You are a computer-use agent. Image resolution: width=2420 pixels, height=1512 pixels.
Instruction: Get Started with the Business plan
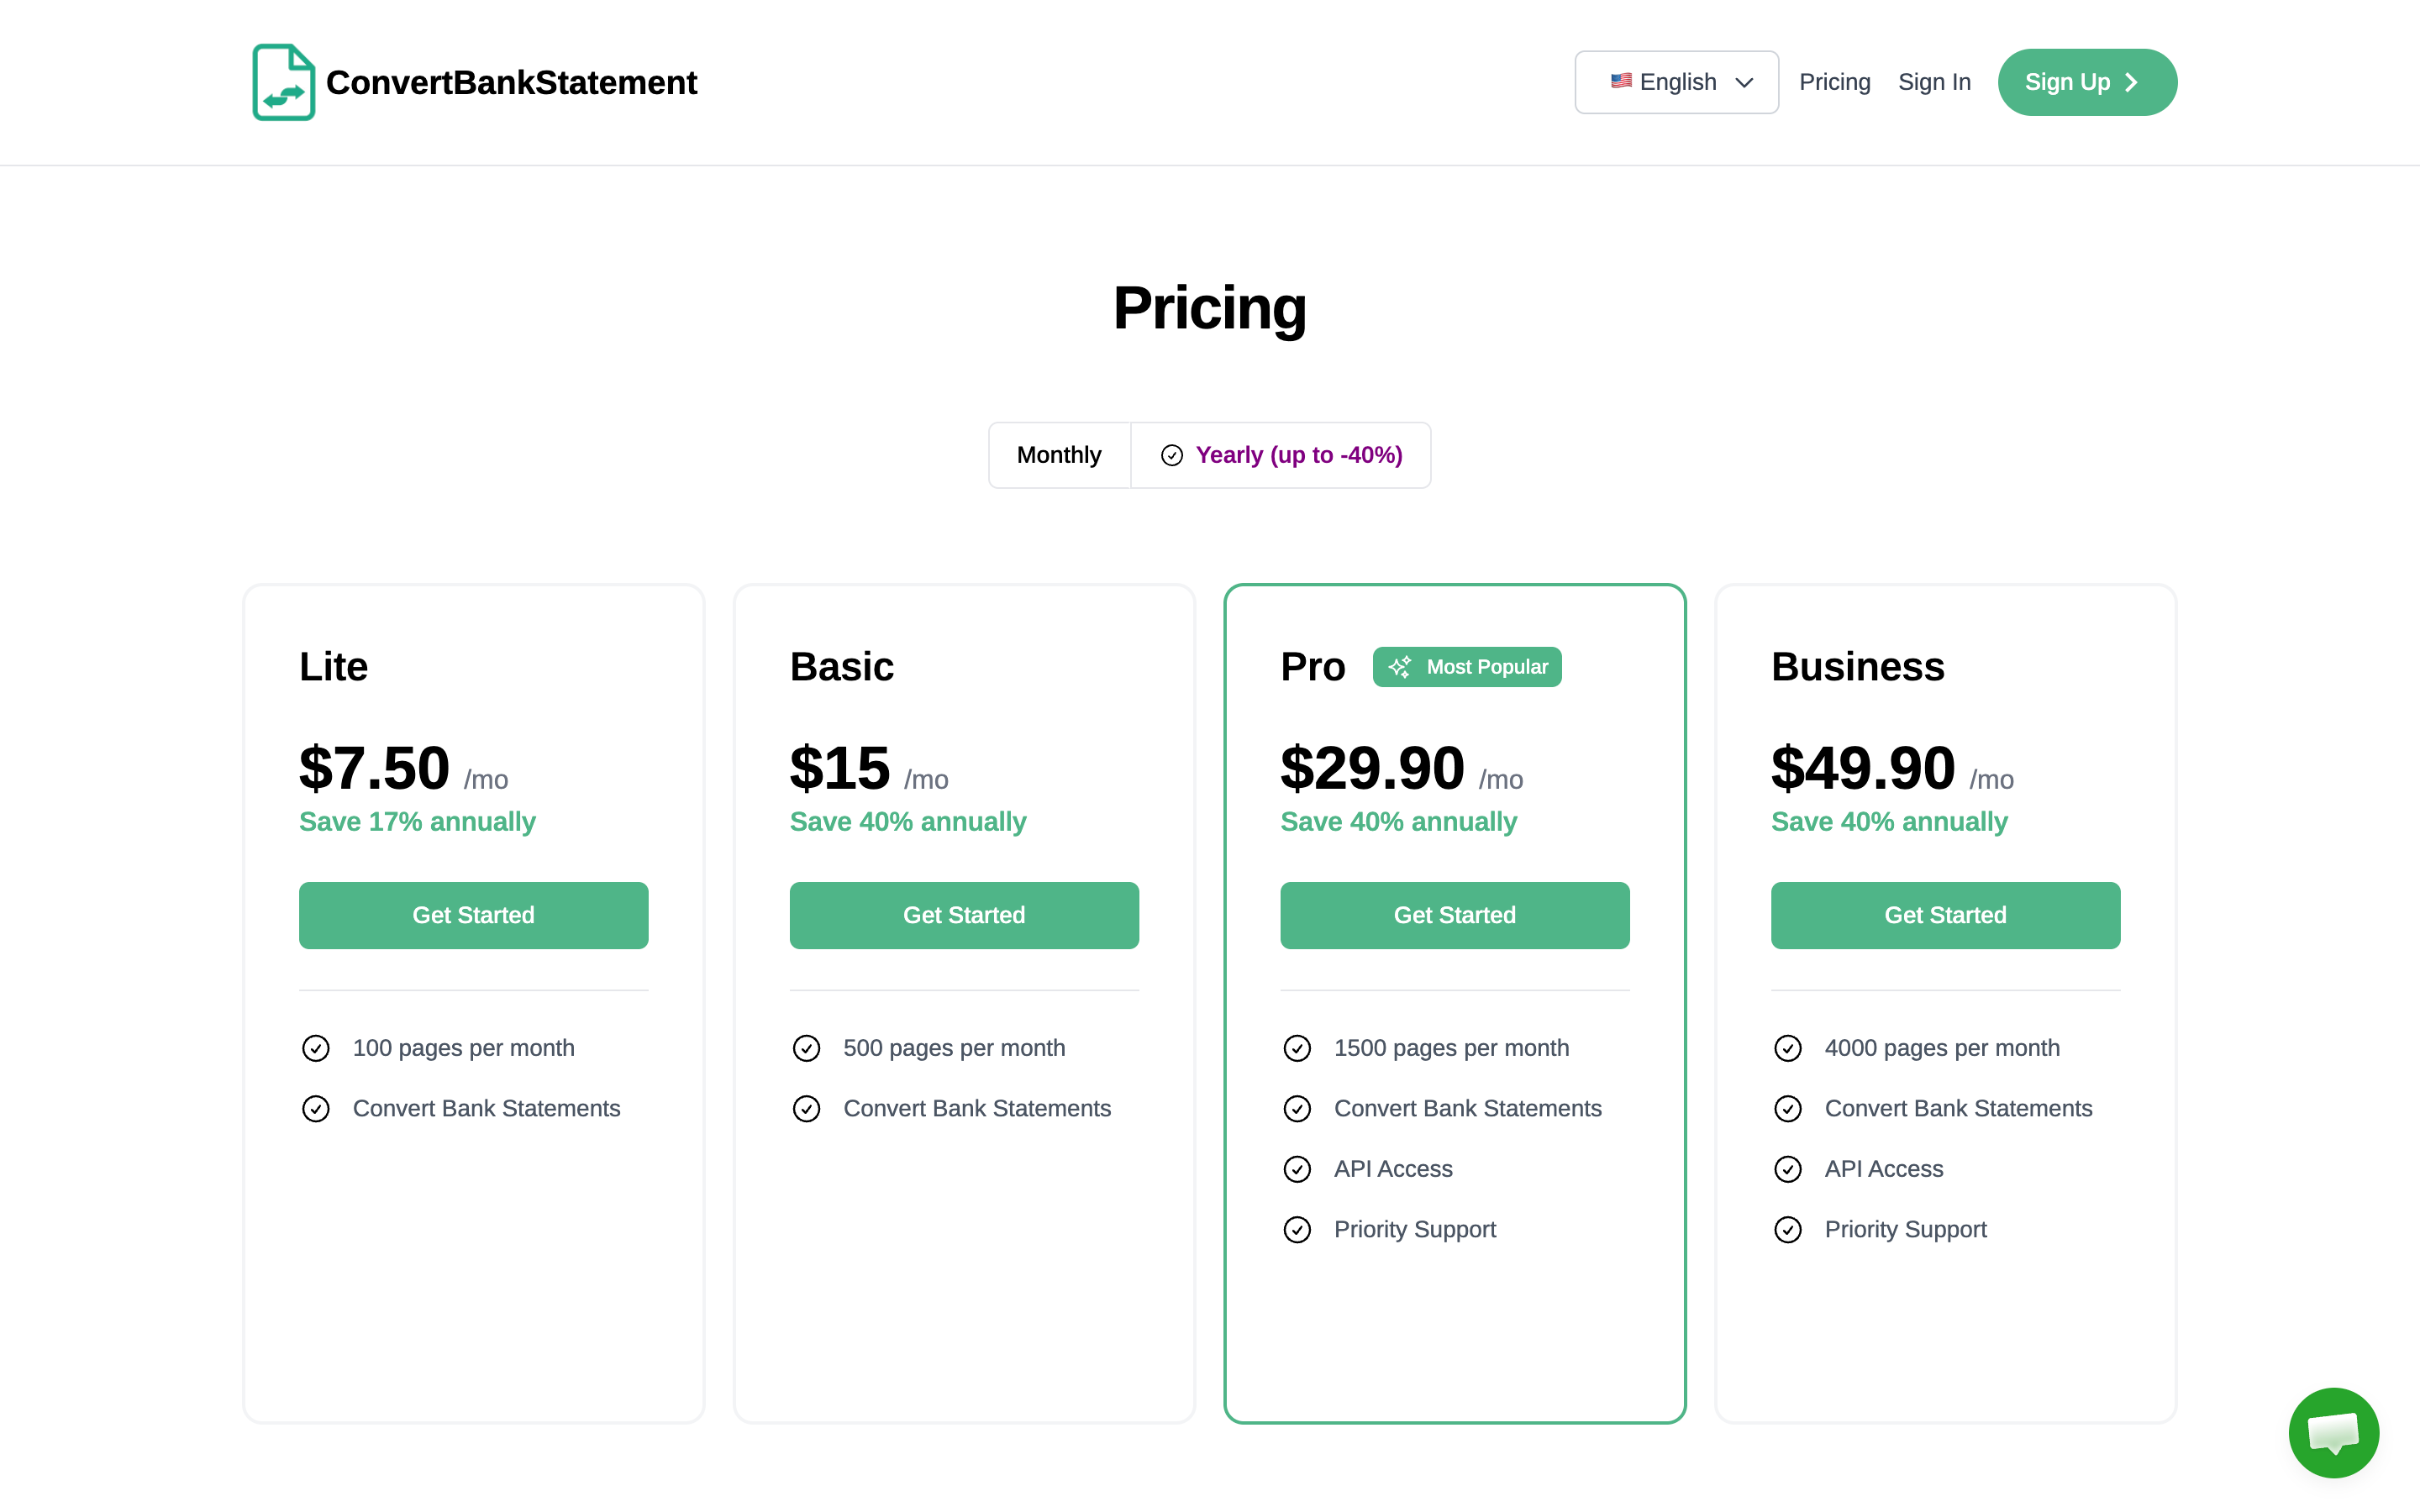[1945, 915]
